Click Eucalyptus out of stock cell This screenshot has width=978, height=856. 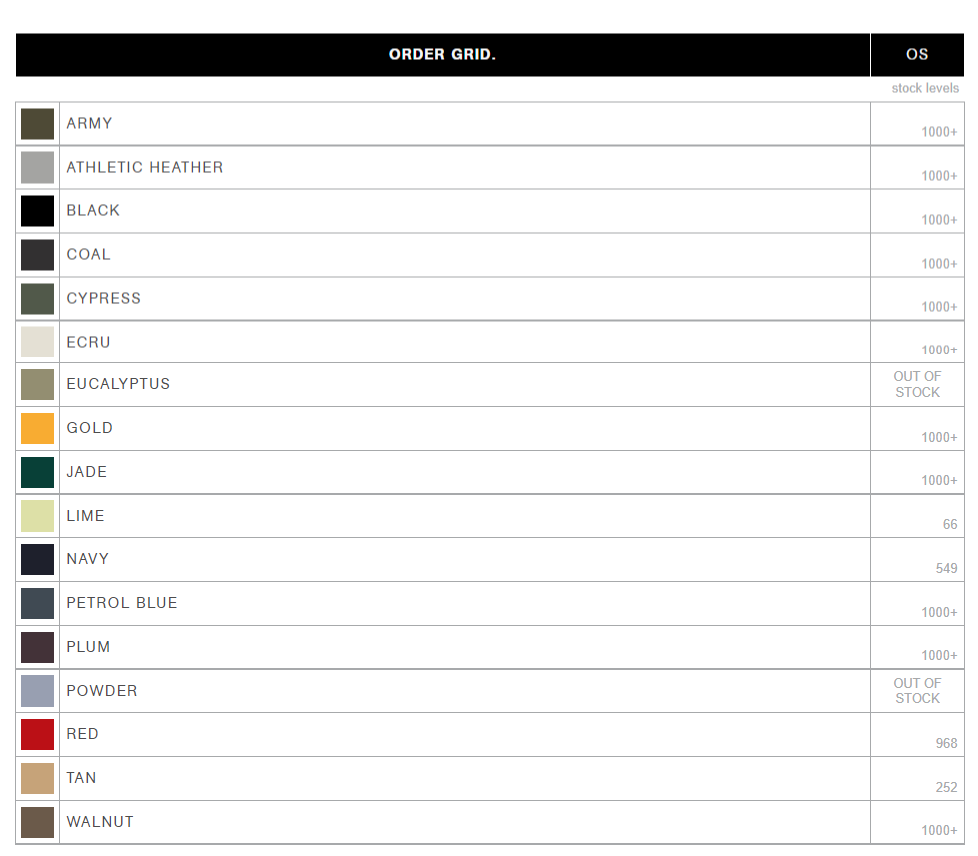tap(917, 384)
